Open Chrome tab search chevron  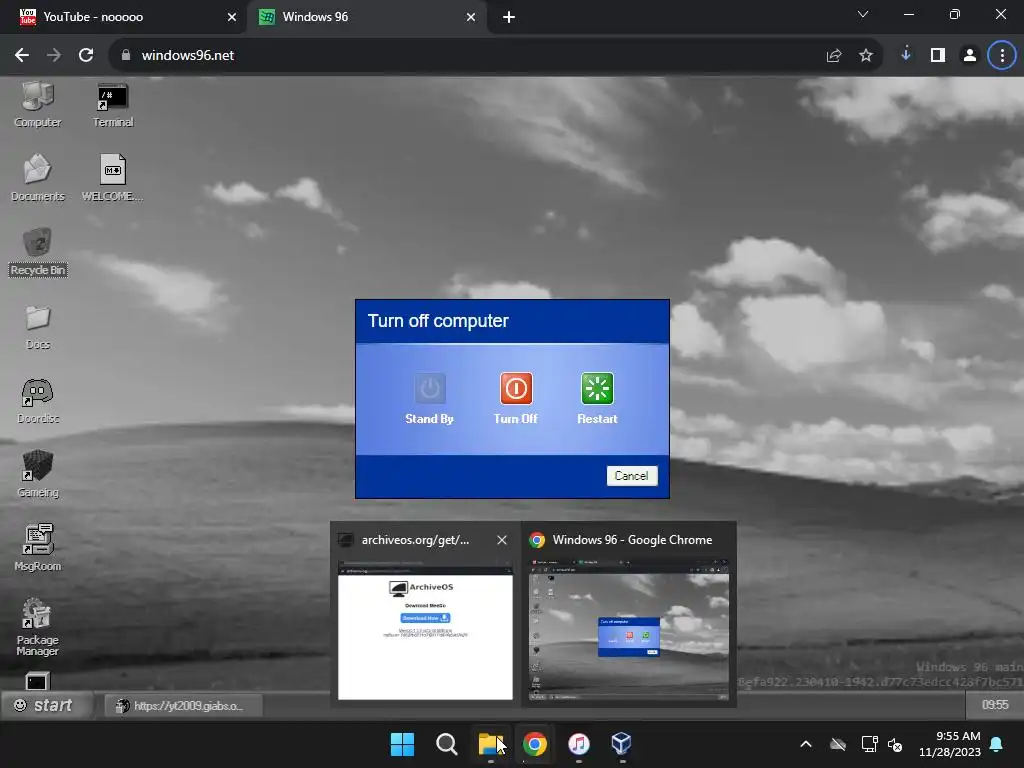[x=863, y=14]
